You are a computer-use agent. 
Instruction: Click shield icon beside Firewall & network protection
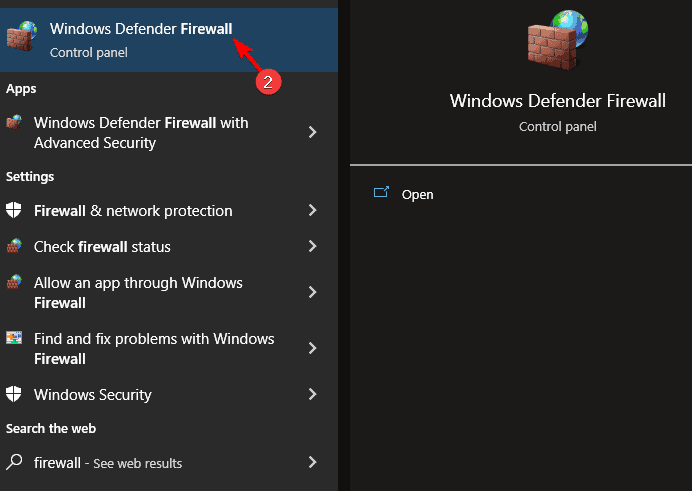[14, 211]
